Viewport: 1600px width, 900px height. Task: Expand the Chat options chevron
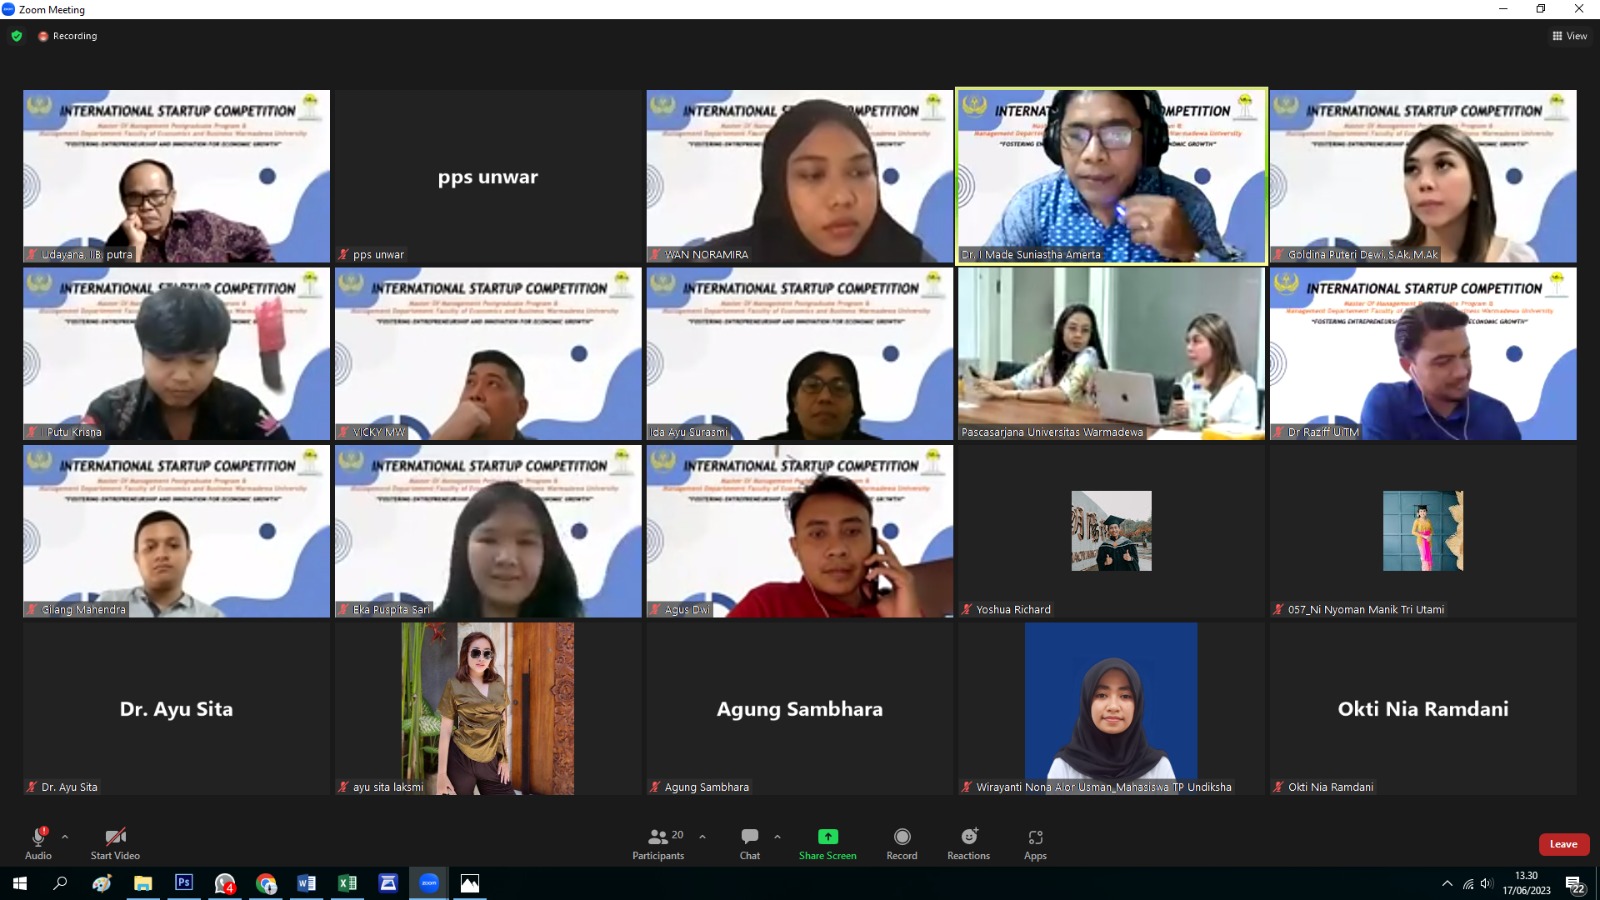coord(777,837)
